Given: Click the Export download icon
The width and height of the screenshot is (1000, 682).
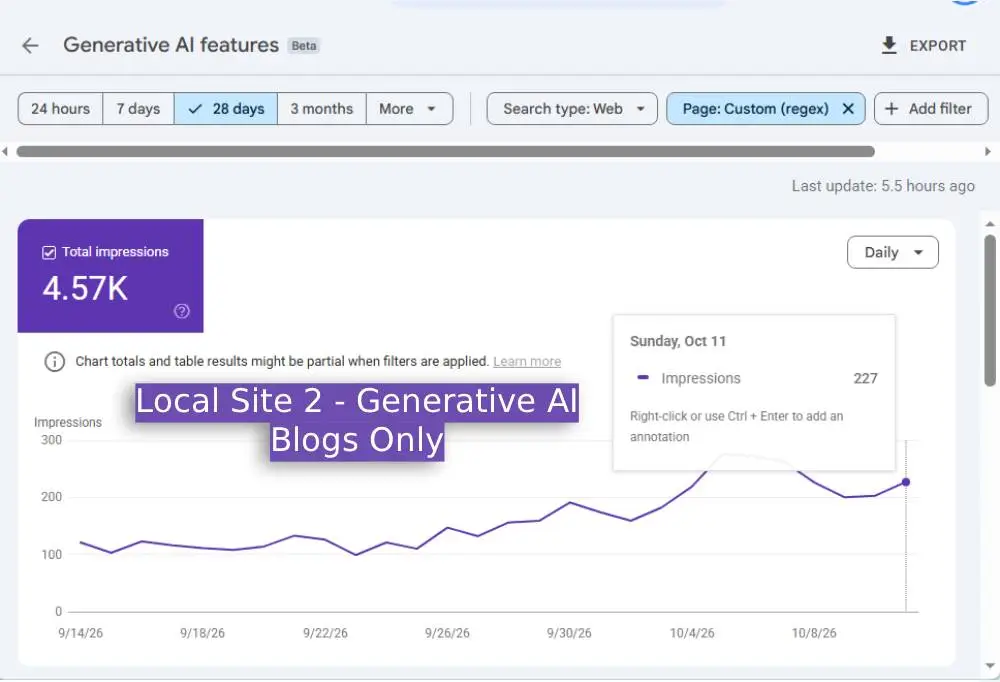Looking at the screenshot, I should tap(889, 45).
